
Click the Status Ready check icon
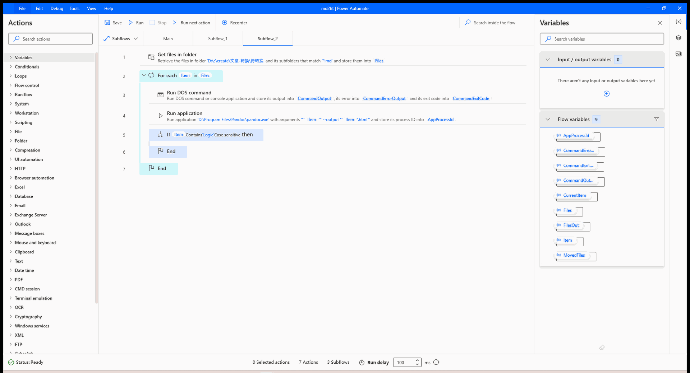[x=11, y=362]
